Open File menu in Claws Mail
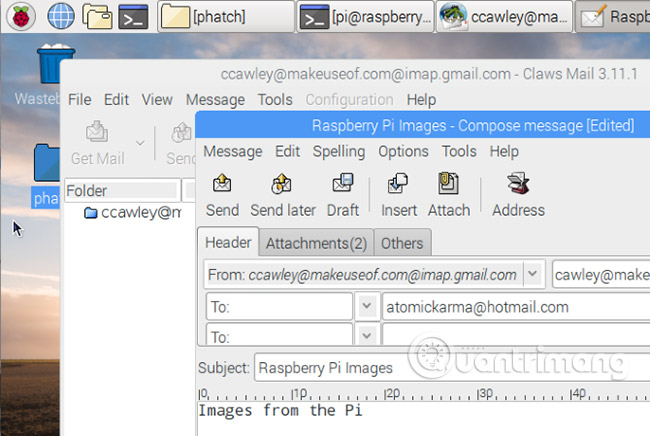This screenshot has width=650, height=436. point(80,99)
